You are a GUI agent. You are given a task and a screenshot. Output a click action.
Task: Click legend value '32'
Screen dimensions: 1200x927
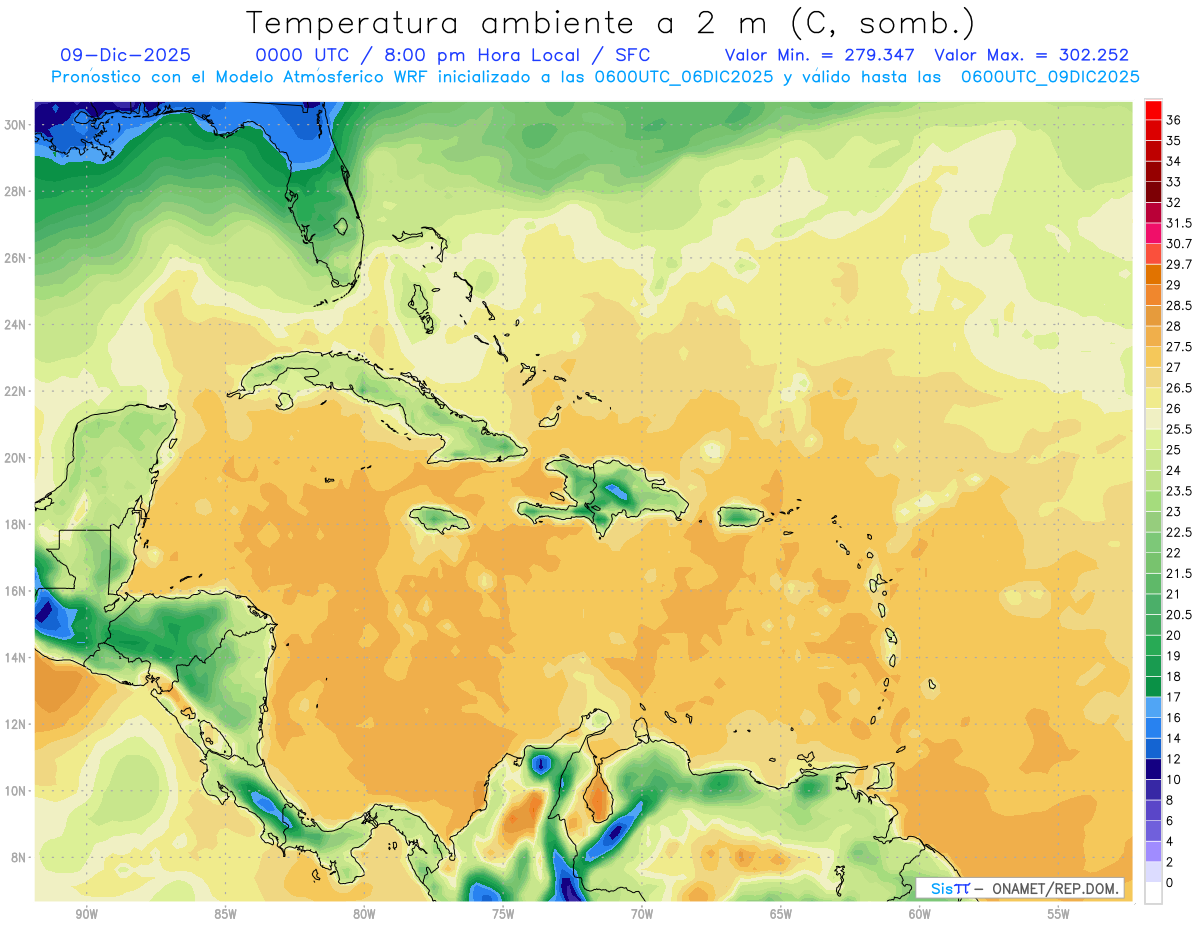click(x=1173, y=203)
